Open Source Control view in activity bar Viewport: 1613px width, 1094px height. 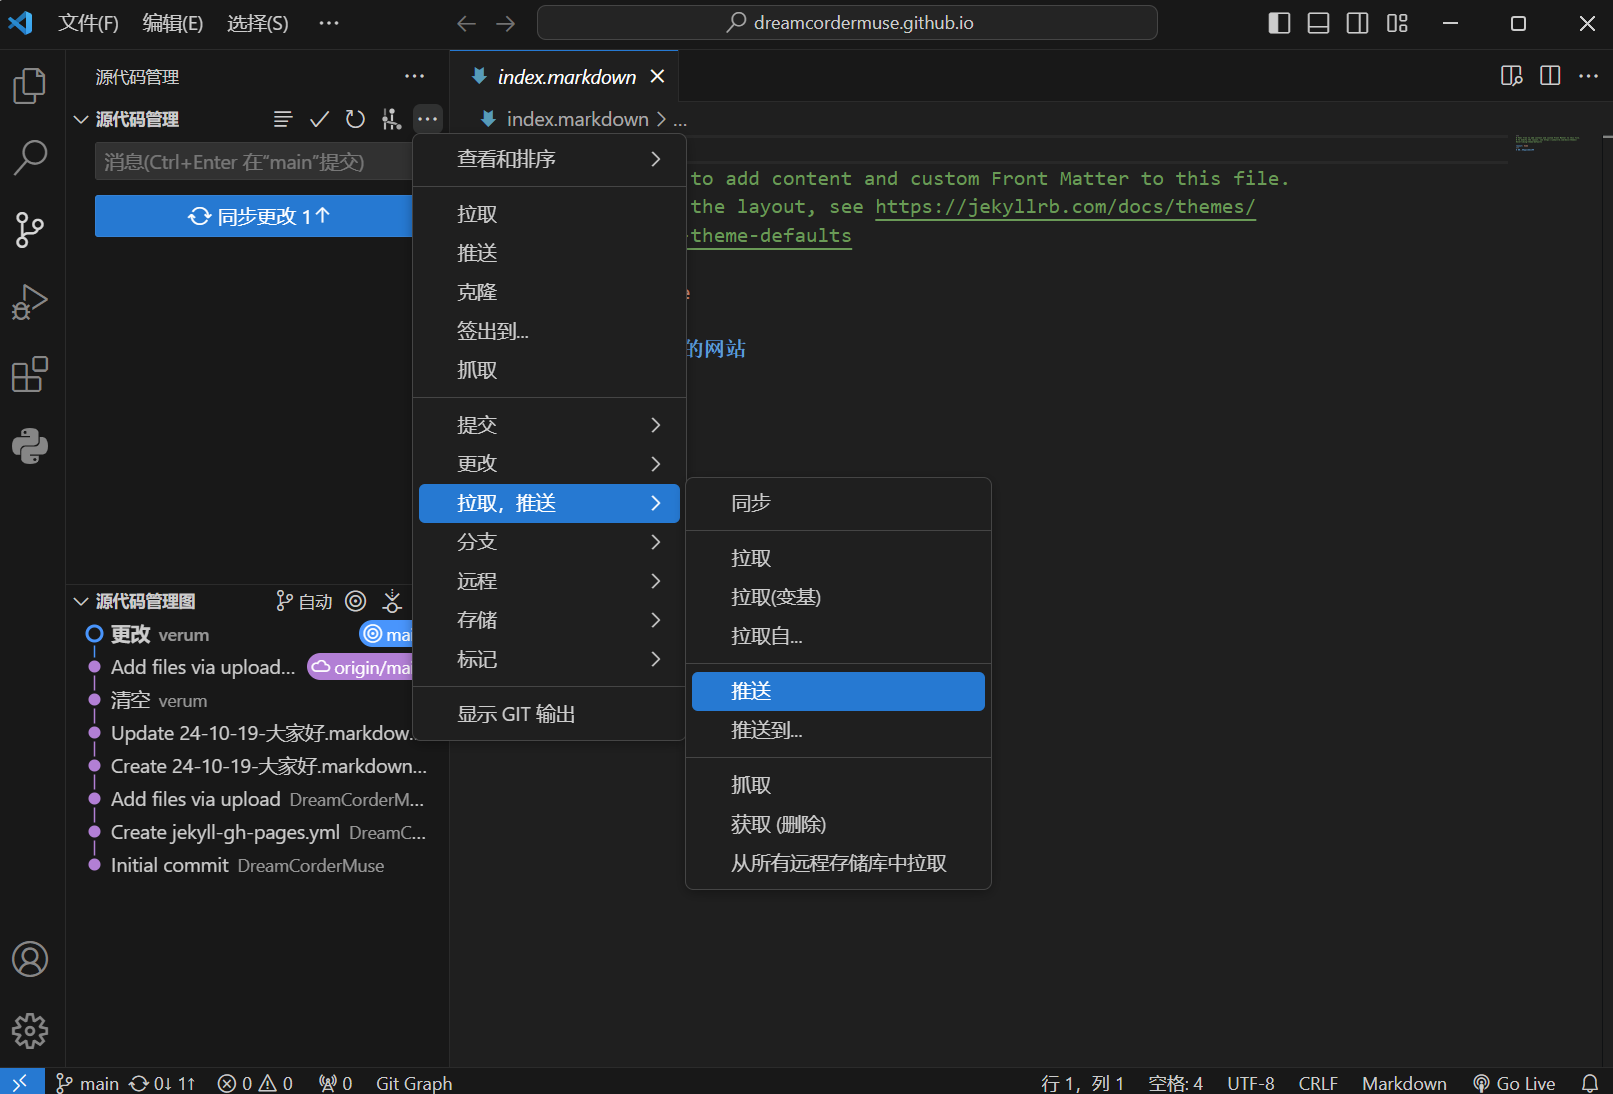tap(30, 230)
